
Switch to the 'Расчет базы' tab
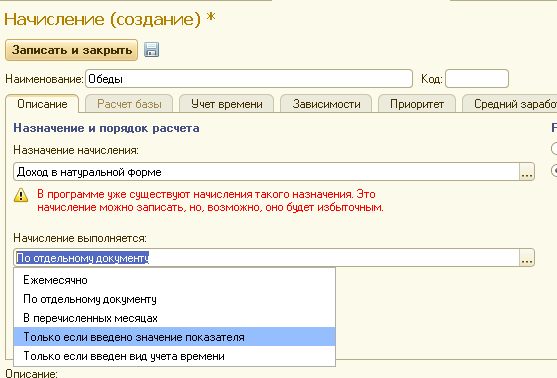(x=129, y=104)
